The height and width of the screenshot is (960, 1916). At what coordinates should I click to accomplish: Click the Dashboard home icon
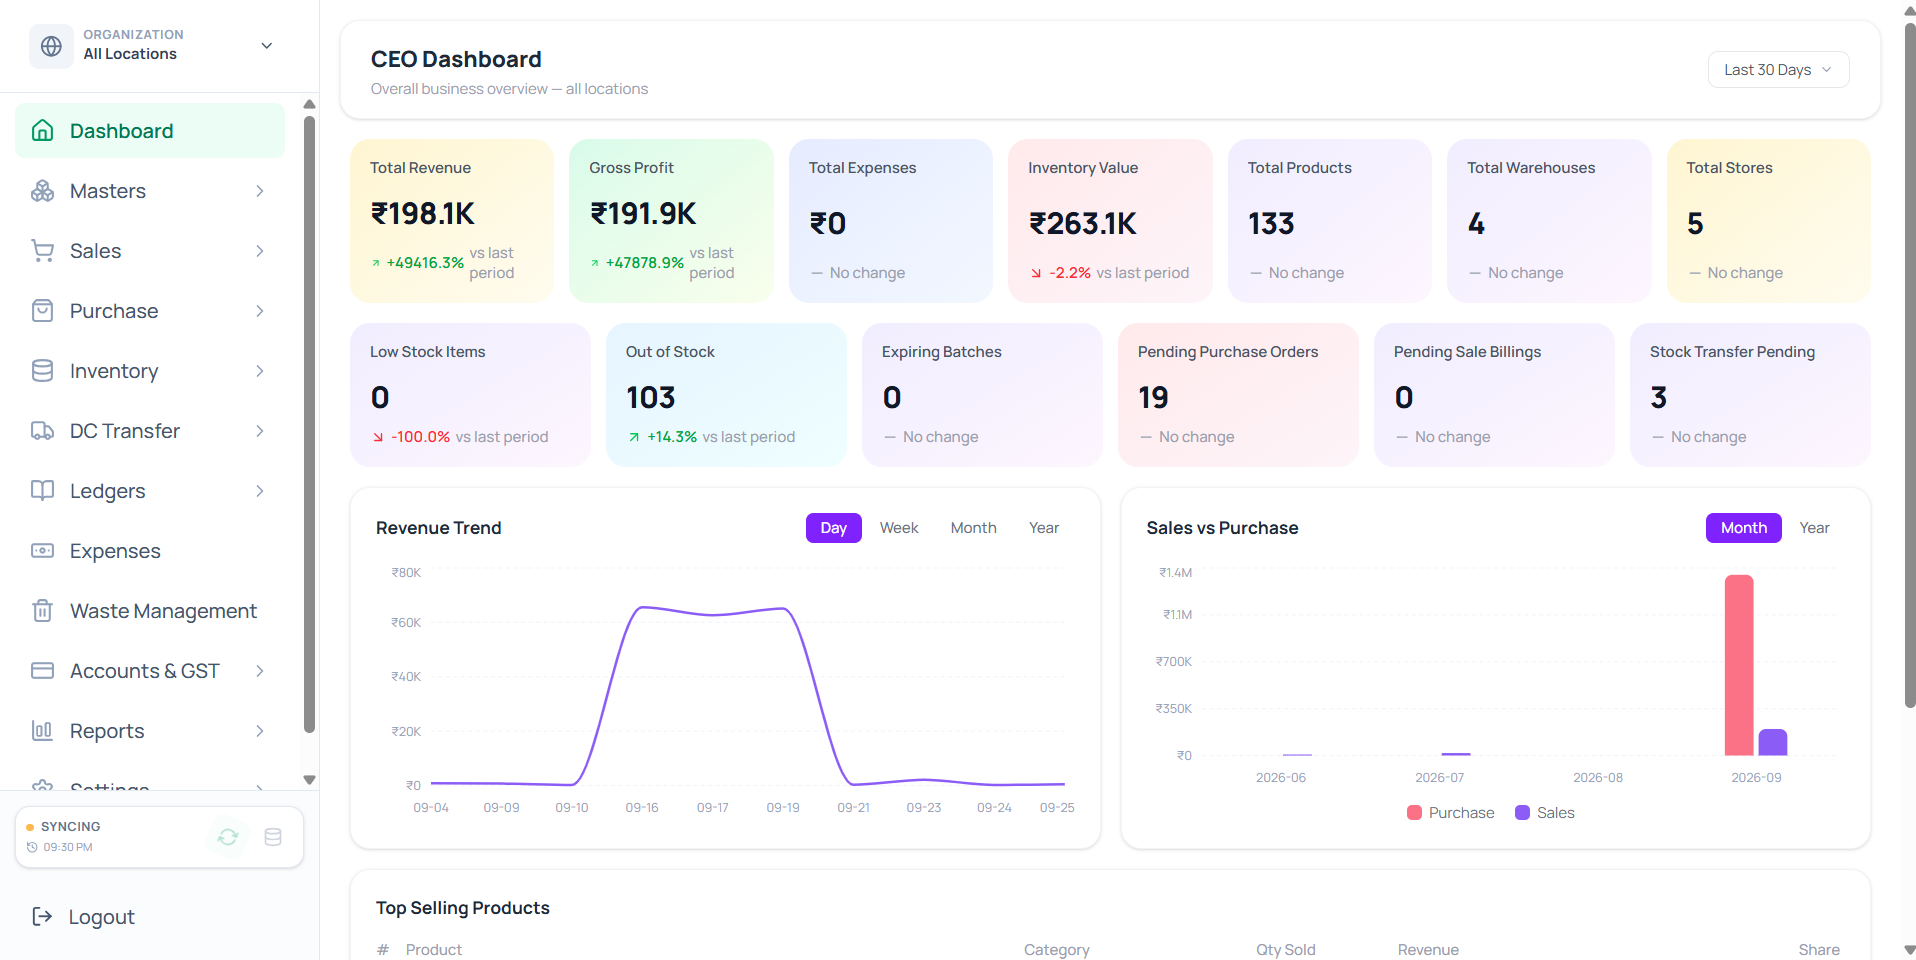[42, 131]
